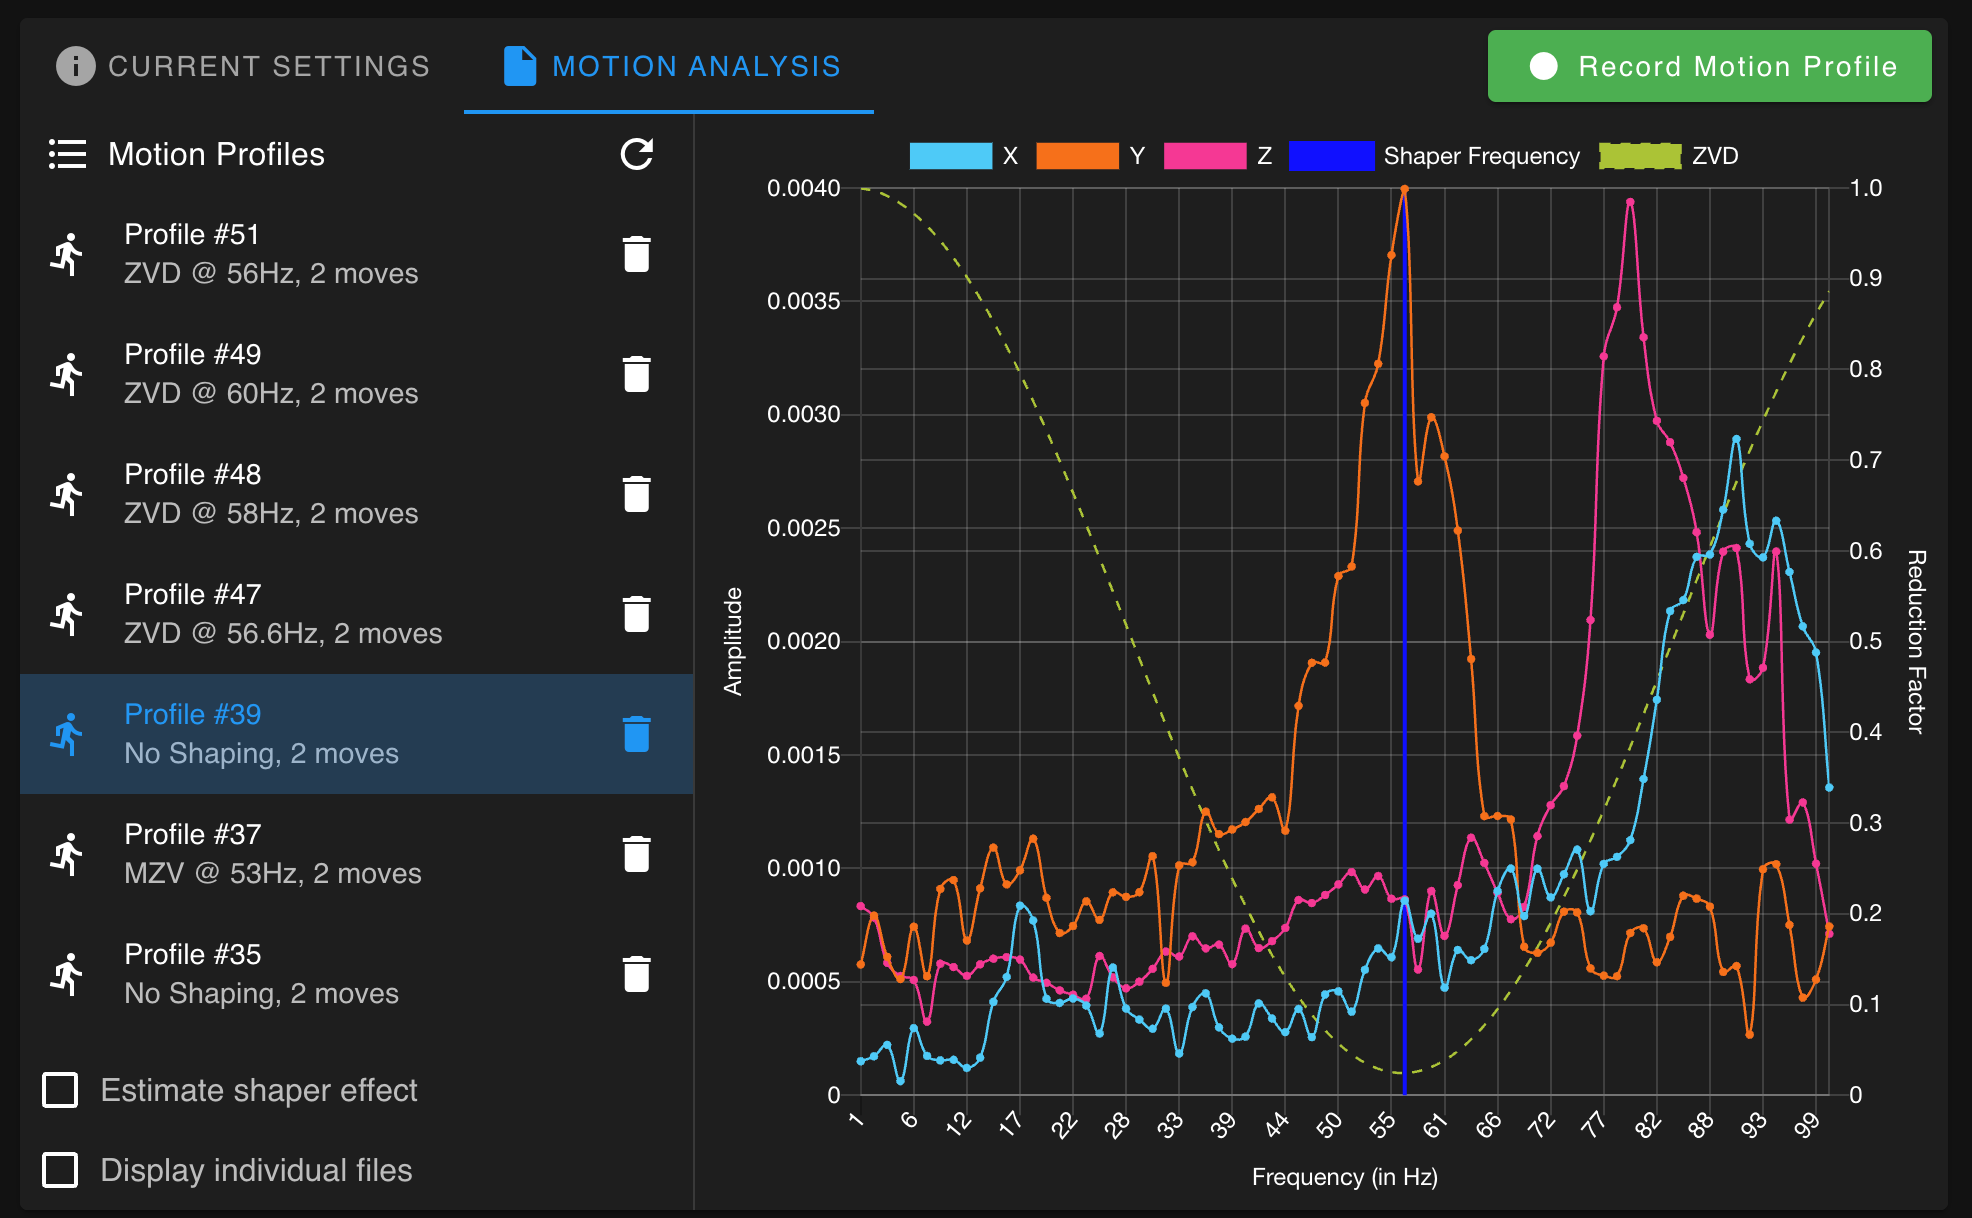This screenshot has height=1218, width=1972.
Task: Click the 'Display individual files' label
Action: [256, 1170]
